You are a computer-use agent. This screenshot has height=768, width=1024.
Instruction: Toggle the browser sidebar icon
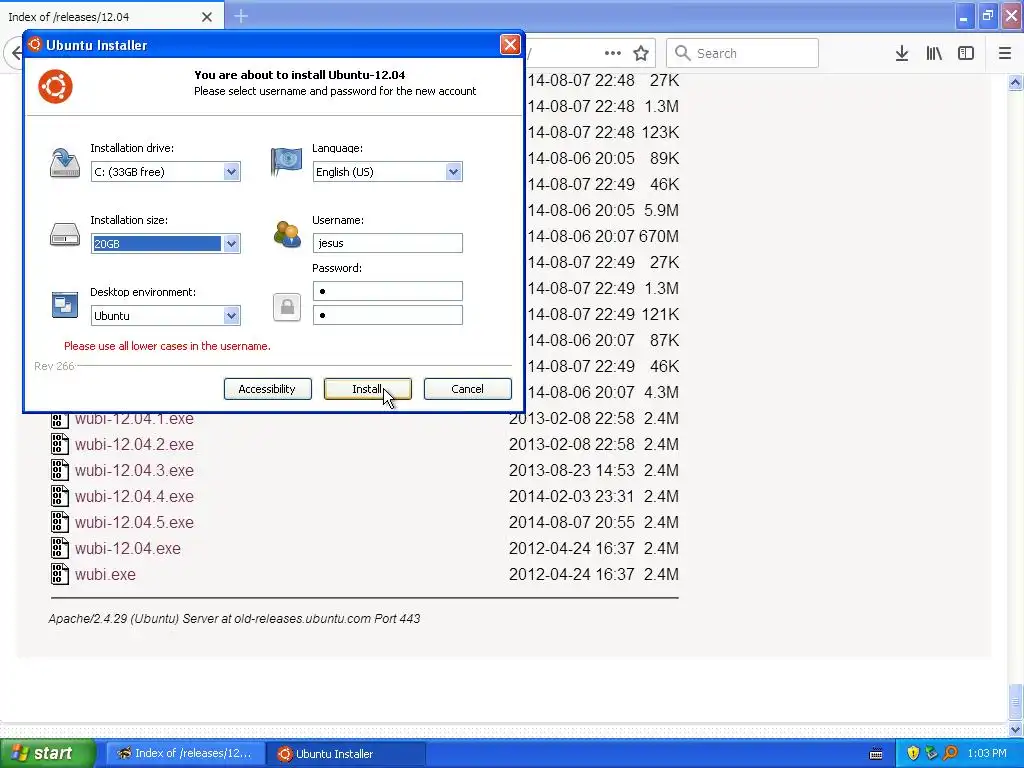coord(966,53)
